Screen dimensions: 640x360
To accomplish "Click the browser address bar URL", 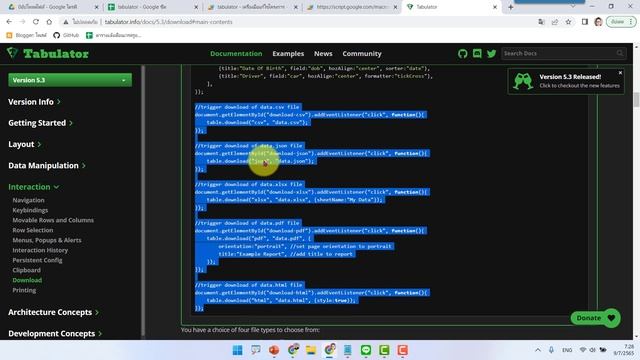I will [x=168, y=22].
